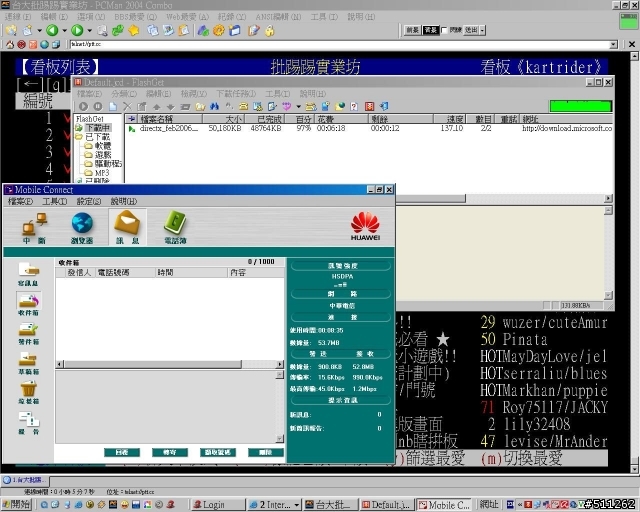Click the PCMan telnet address input field

click(340, 45)
